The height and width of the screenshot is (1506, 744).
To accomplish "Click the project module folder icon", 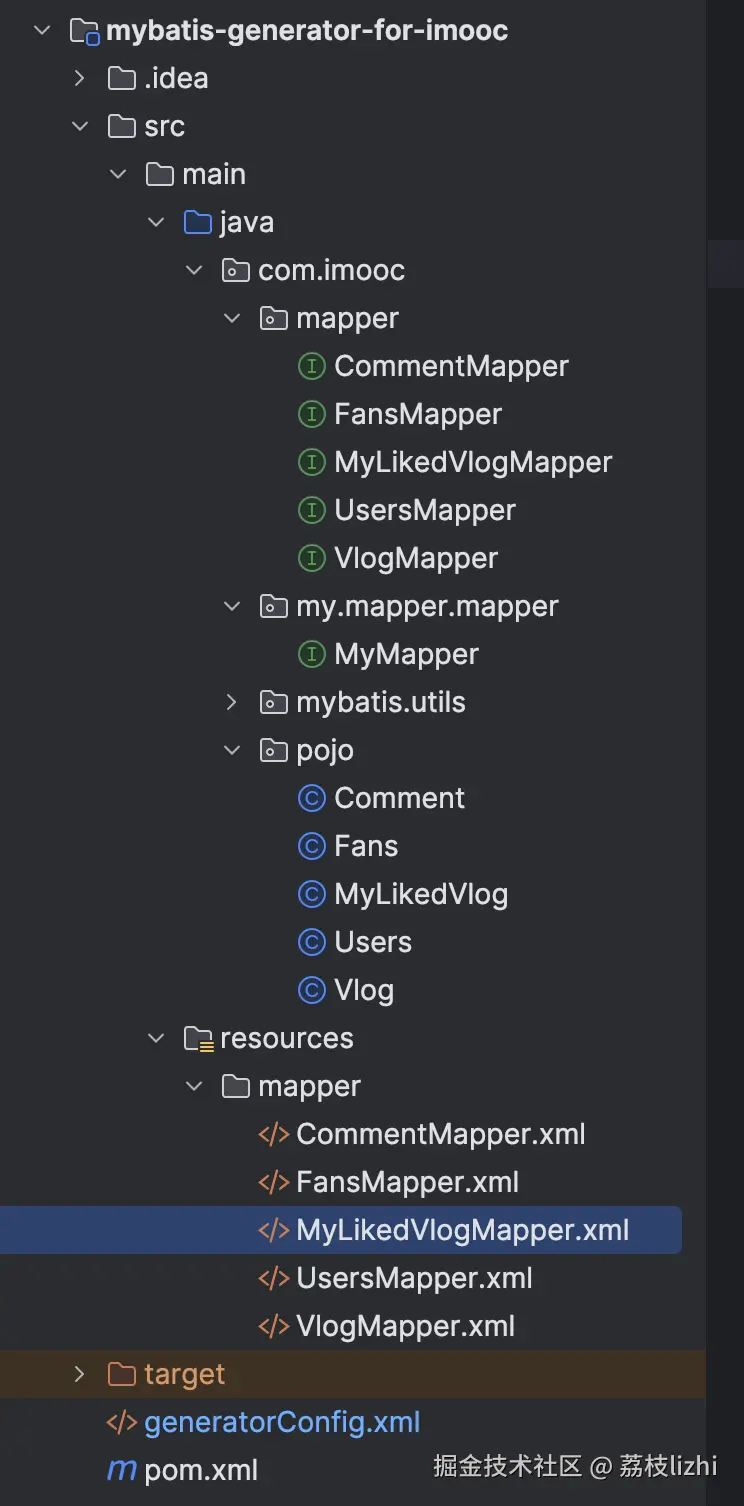I will [x=84, y=31].
